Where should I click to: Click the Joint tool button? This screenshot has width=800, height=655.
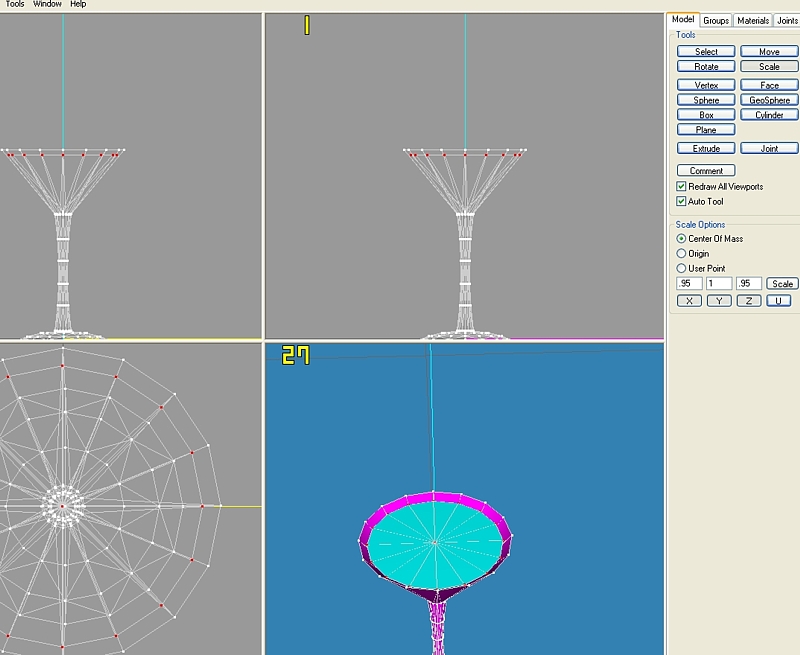pos(769,149)
